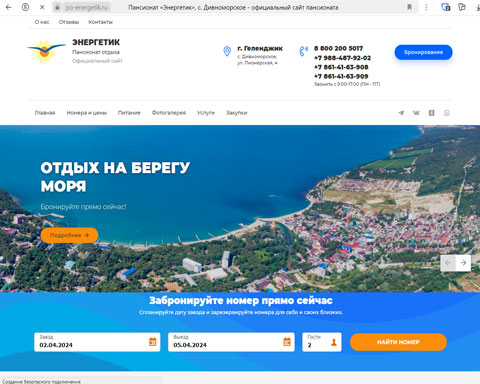The image size is (480, 384).
Task: Open the 'Главная' menu item
Action: 45,113
